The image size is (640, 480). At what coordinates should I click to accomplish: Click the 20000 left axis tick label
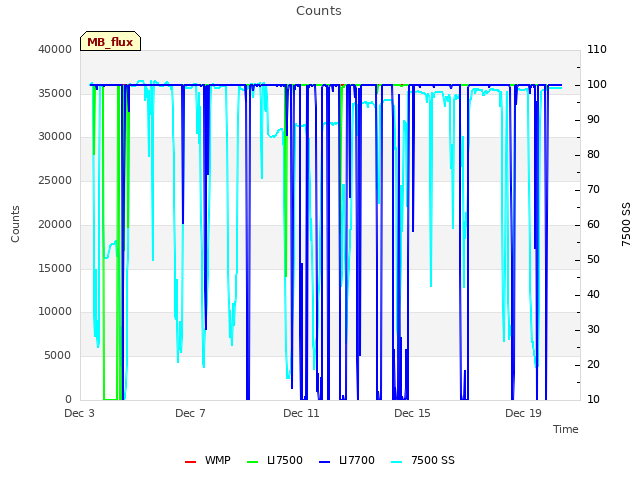[55, 224]
